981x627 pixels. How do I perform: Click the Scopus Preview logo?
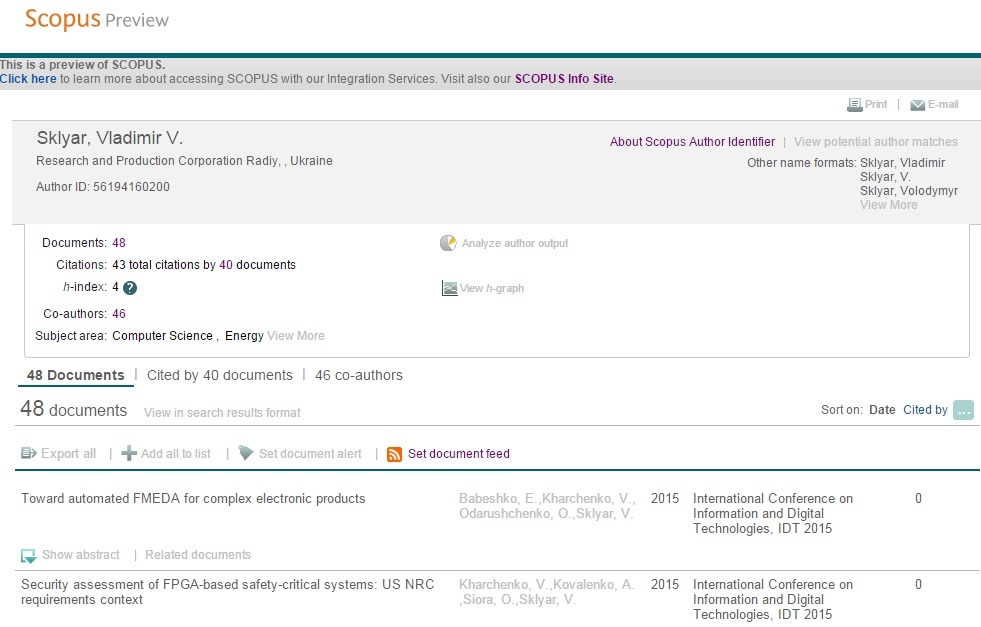(x=97, y=19)
